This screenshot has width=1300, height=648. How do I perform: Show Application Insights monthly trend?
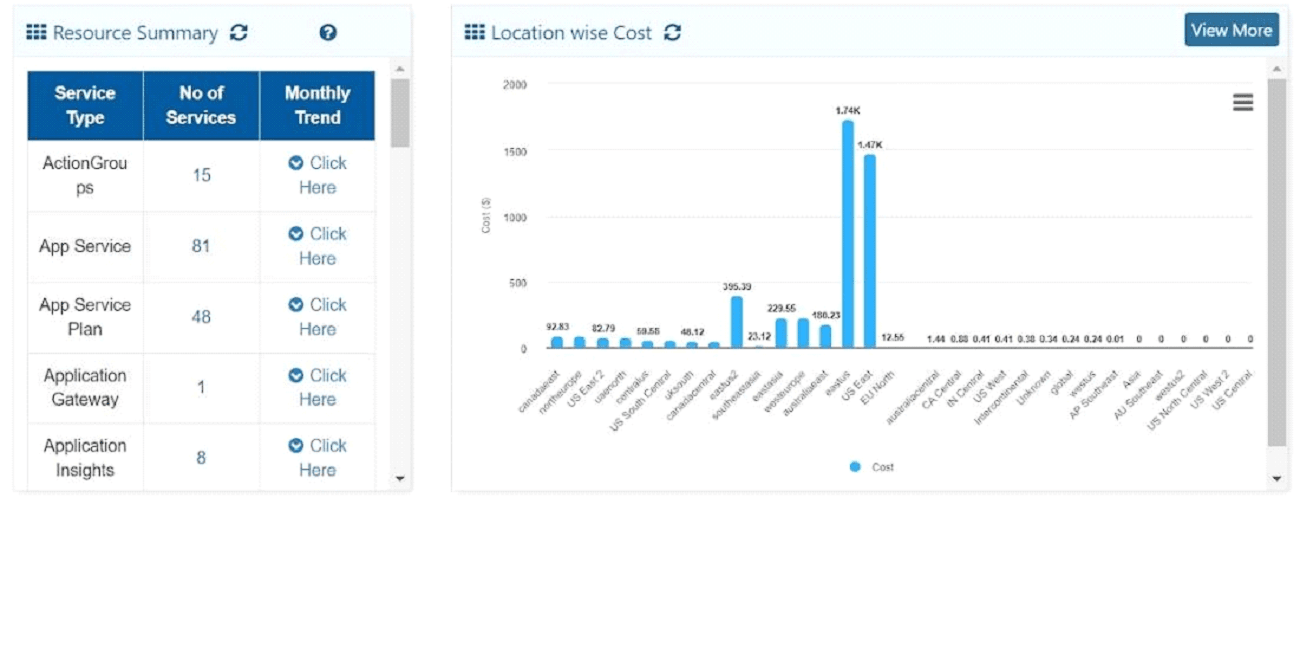(x=317, y=458)
